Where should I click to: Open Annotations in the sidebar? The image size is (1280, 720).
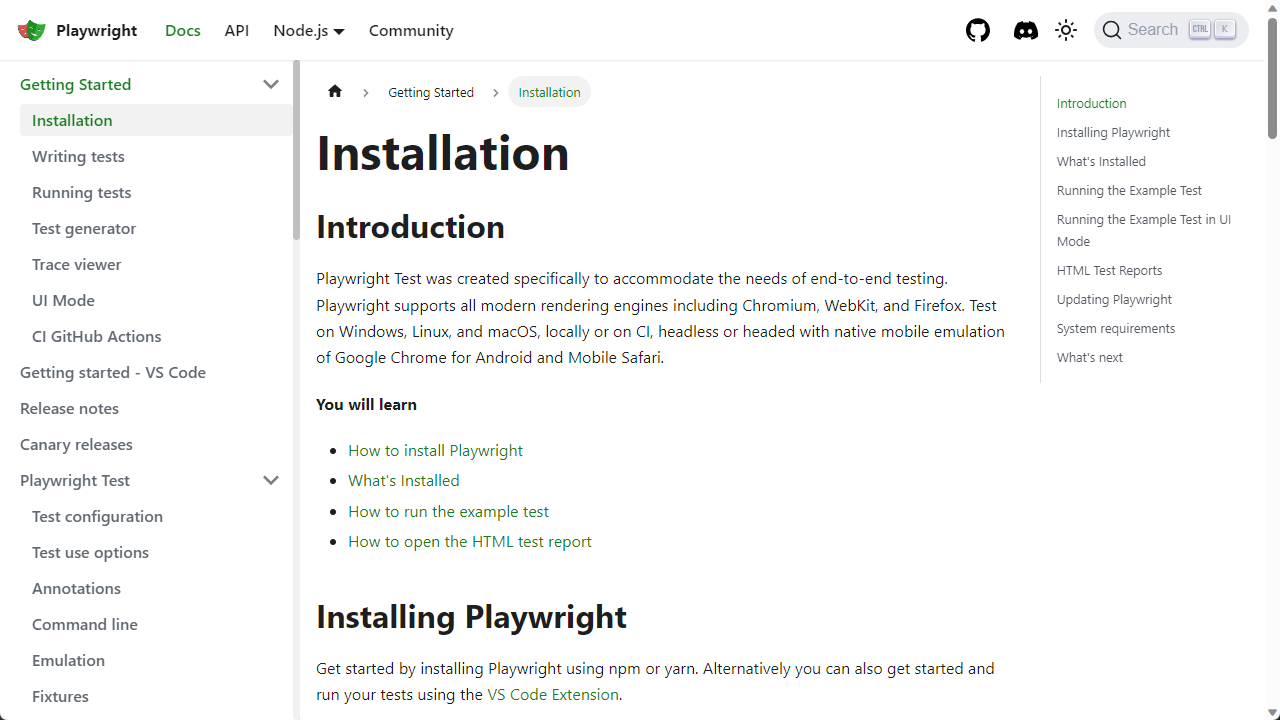tap(156, 588)
